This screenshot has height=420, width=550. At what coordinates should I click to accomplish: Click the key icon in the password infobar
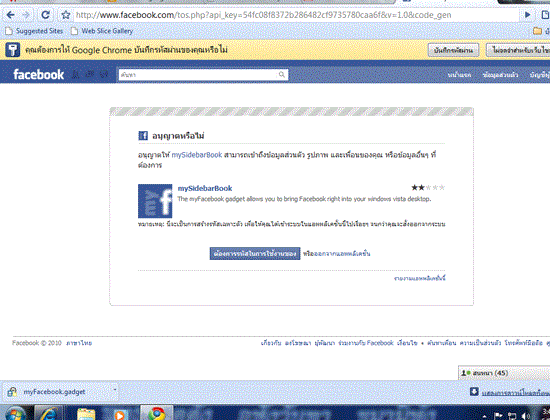[13, 50]
